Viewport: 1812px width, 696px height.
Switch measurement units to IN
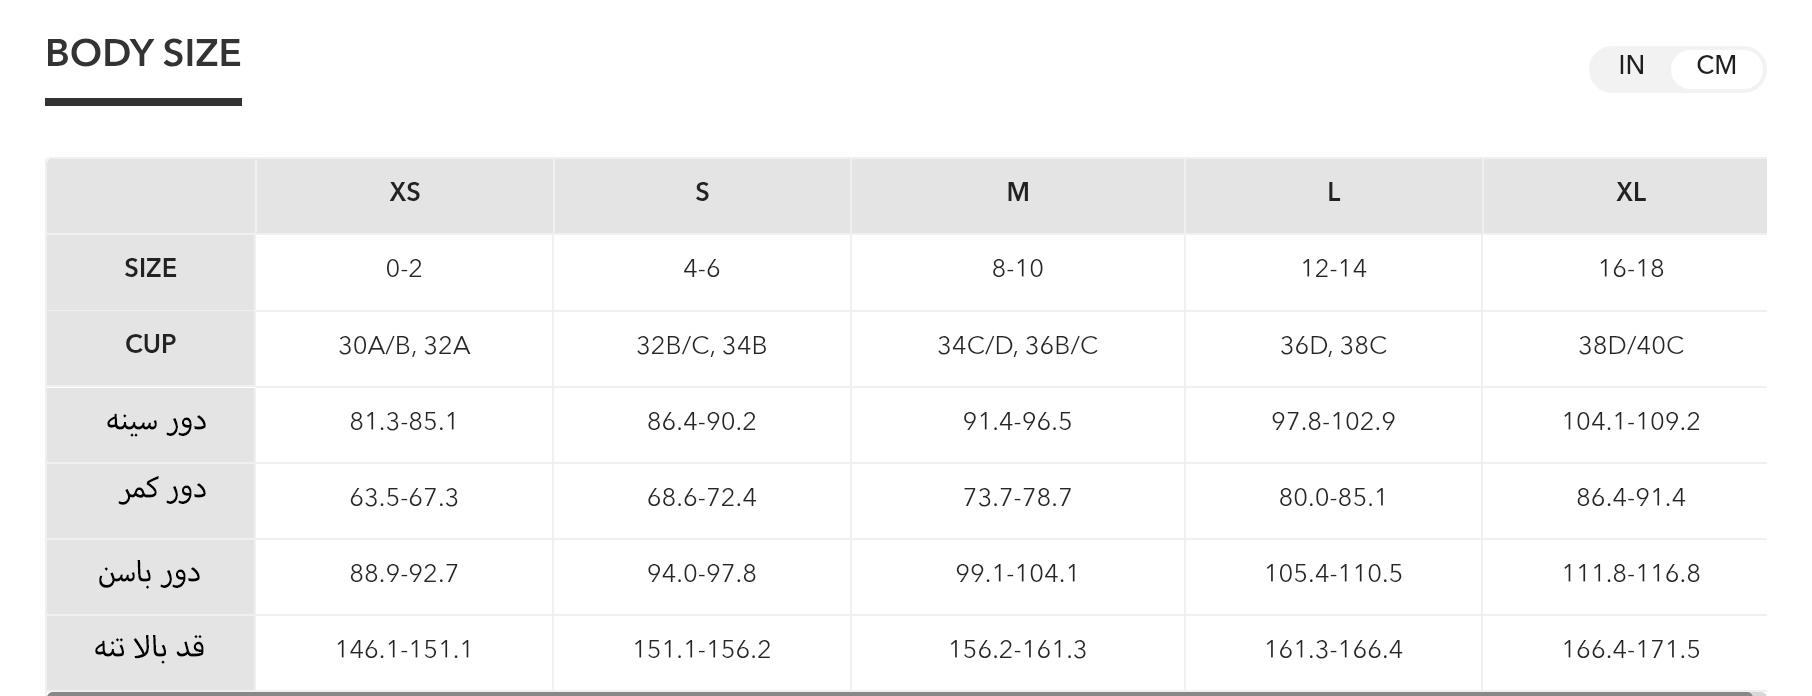point(1631,66)
